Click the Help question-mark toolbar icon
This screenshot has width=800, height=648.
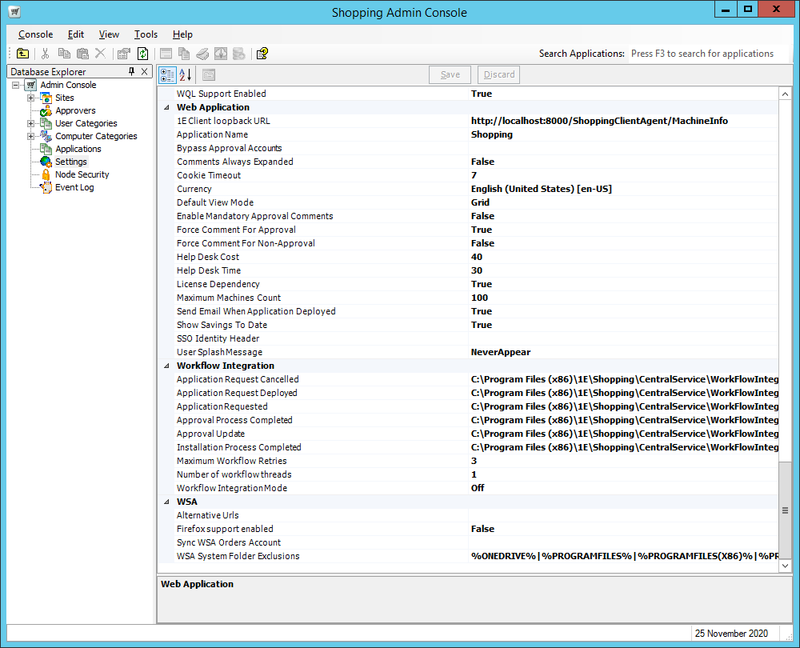[262, 54]
